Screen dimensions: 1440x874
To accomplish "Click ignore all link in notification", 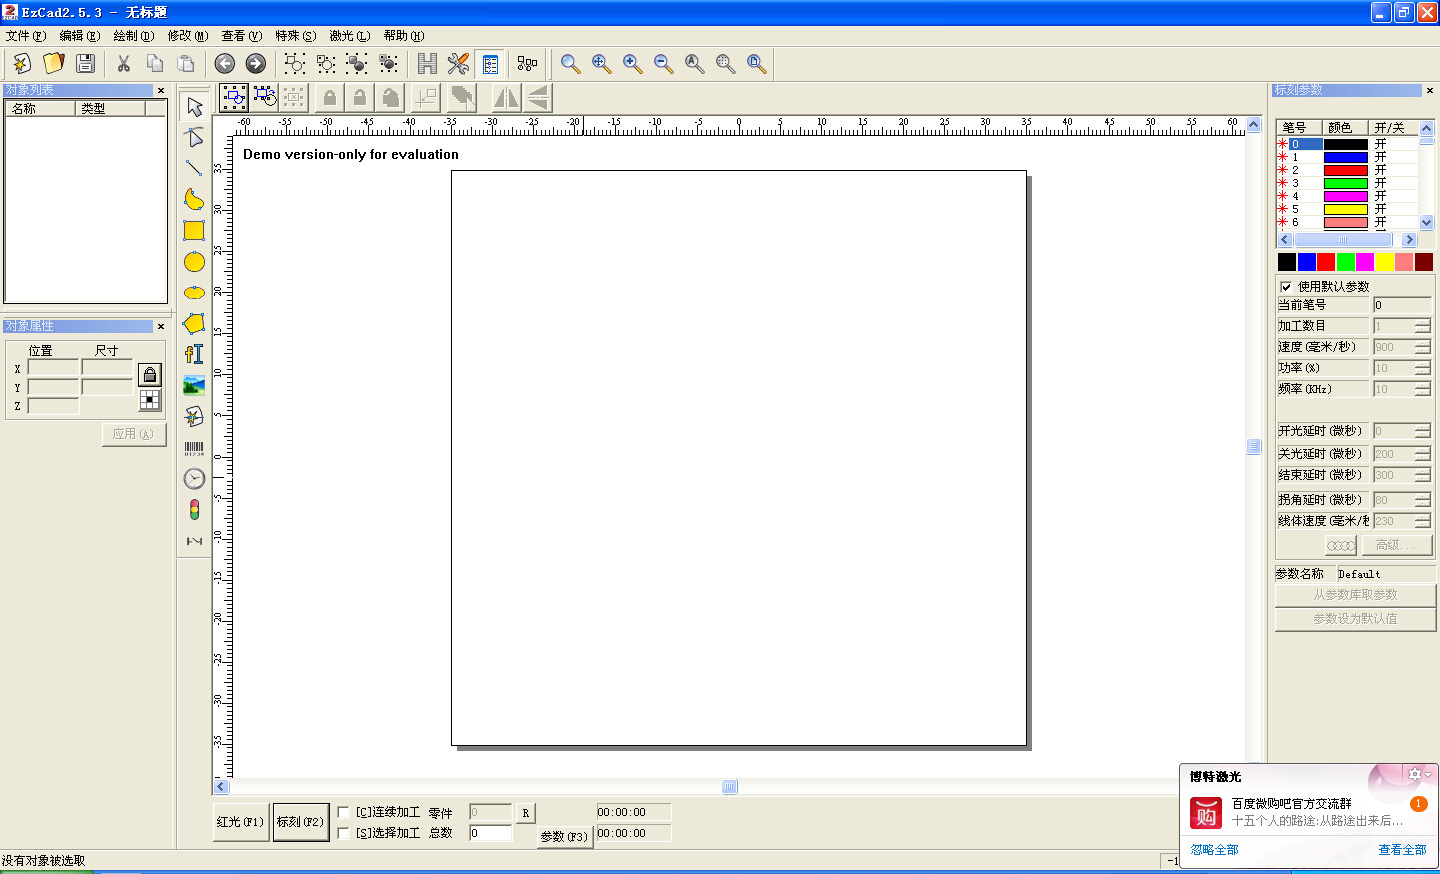I will pos(1214,850).
